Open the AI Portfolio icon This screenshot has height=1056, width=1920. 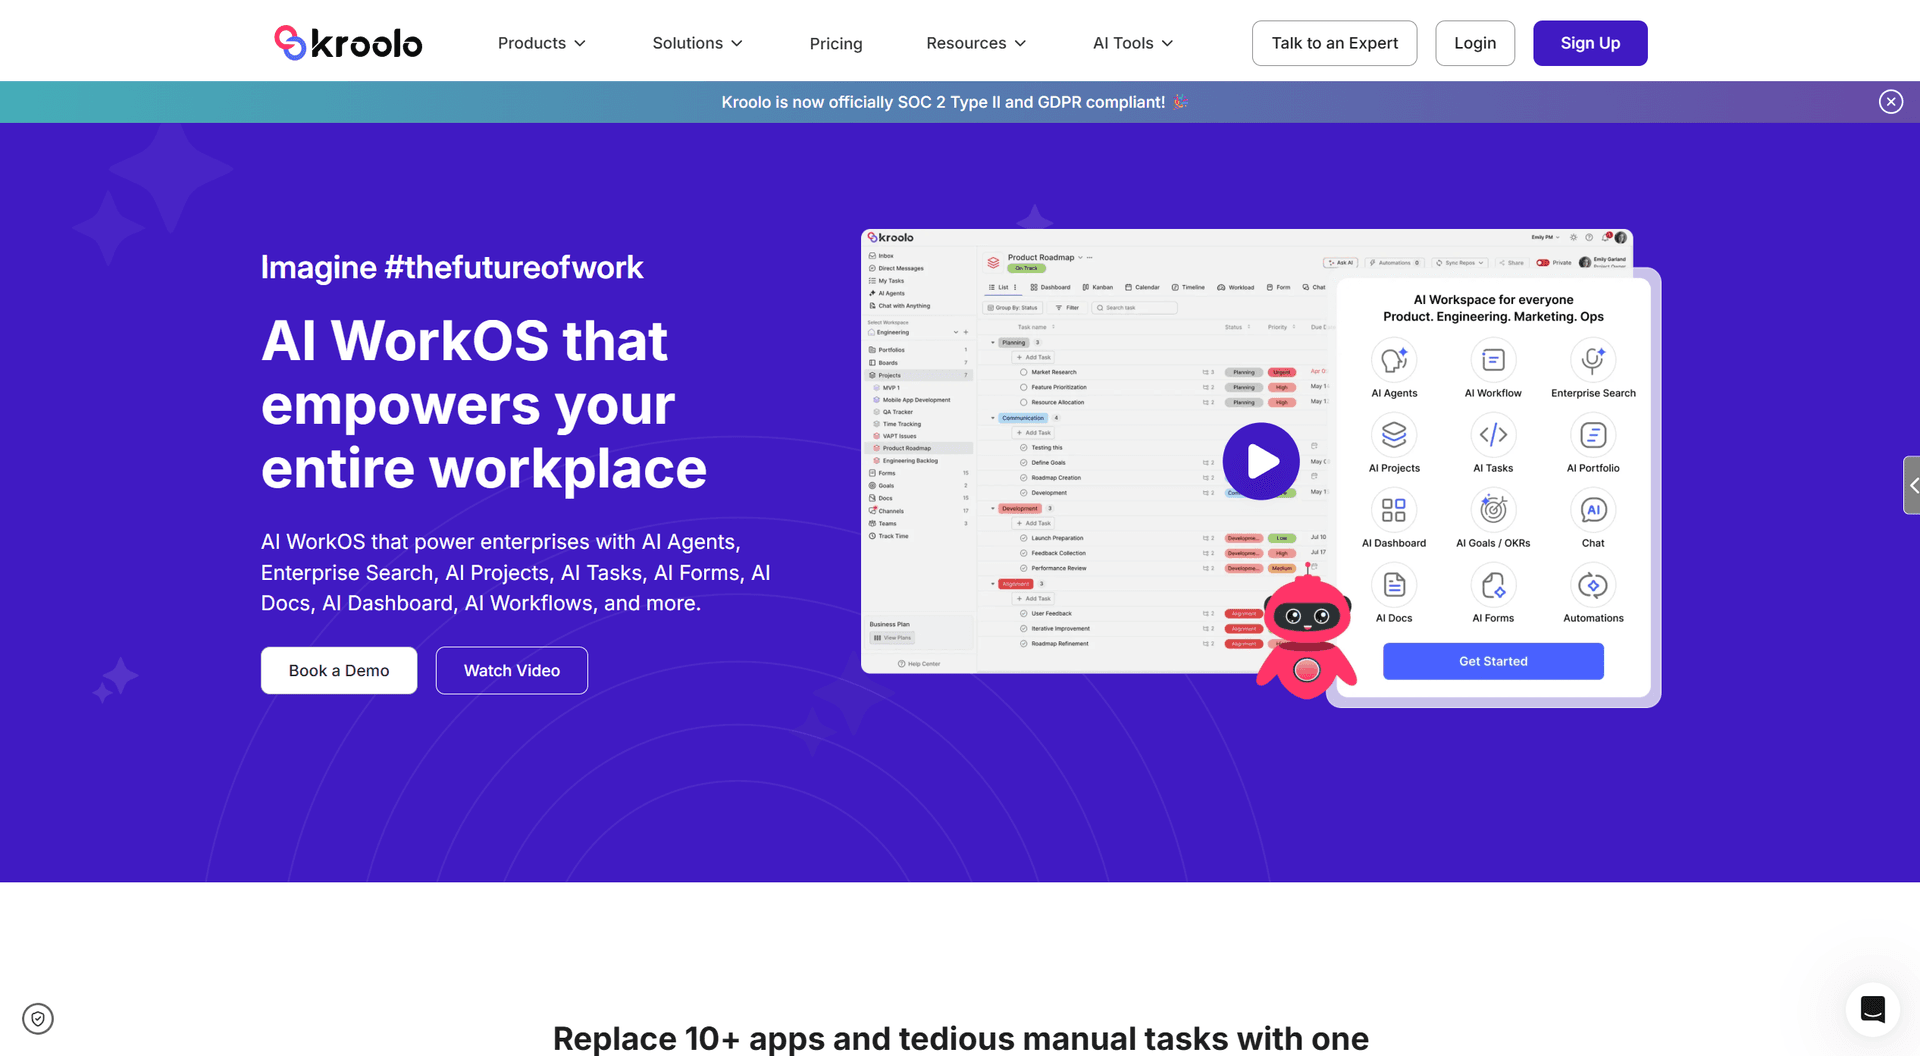coord(1593,435)
